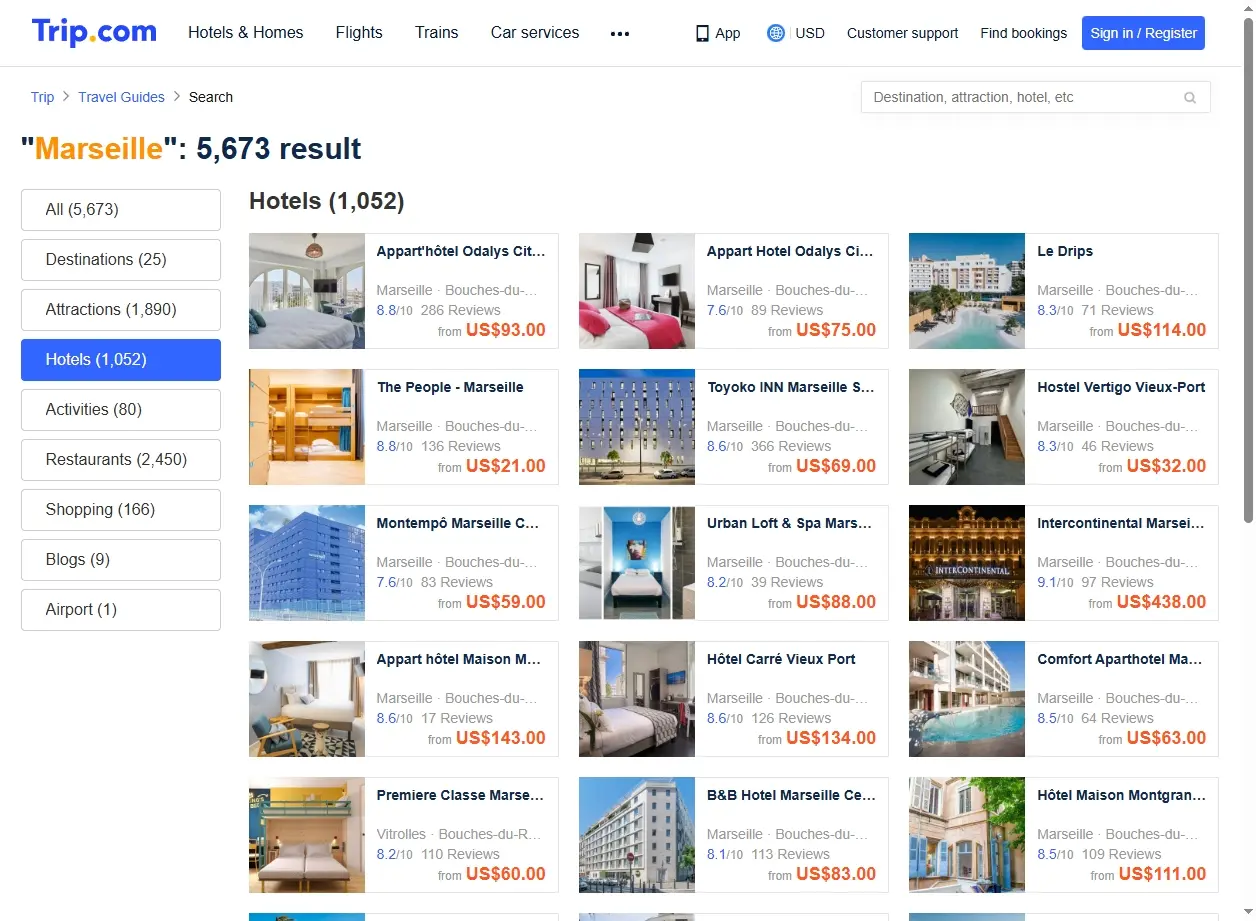The image size is (1256, 921).
Task: Click Trip breadcrumb link
Action: (x=42, y=97)
